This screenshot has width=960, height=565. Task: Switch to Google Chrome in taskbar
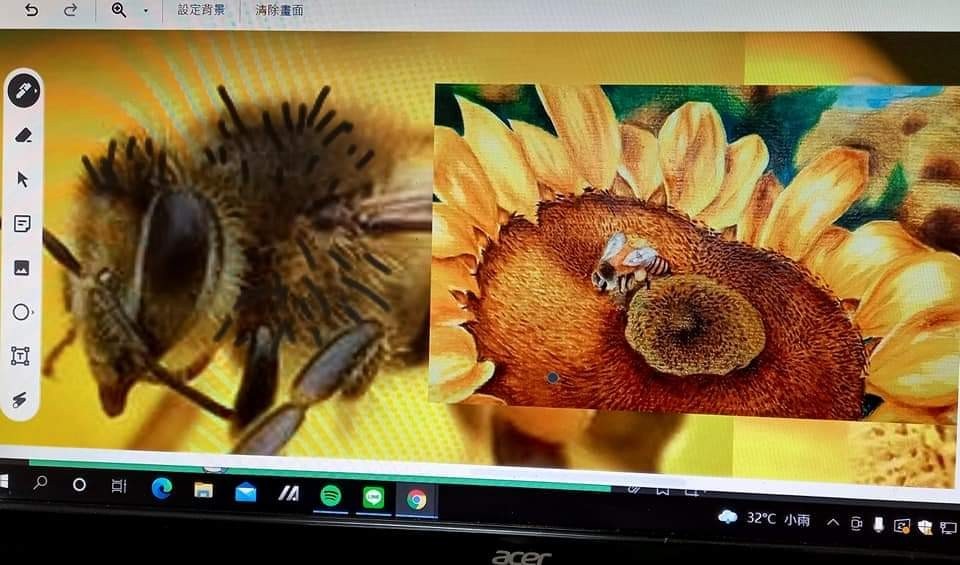coord(416,500)
